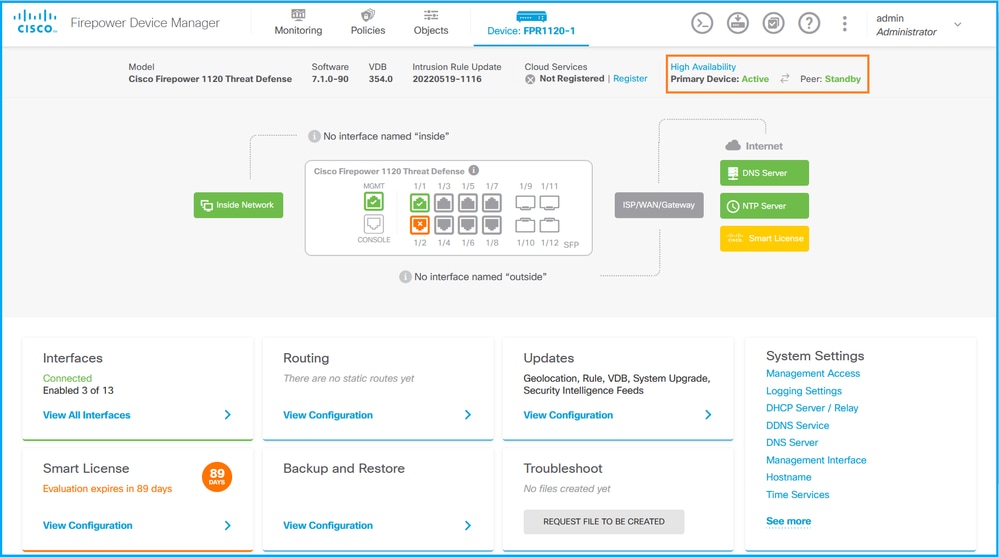Open the help question mark icon

click(809, 24)
